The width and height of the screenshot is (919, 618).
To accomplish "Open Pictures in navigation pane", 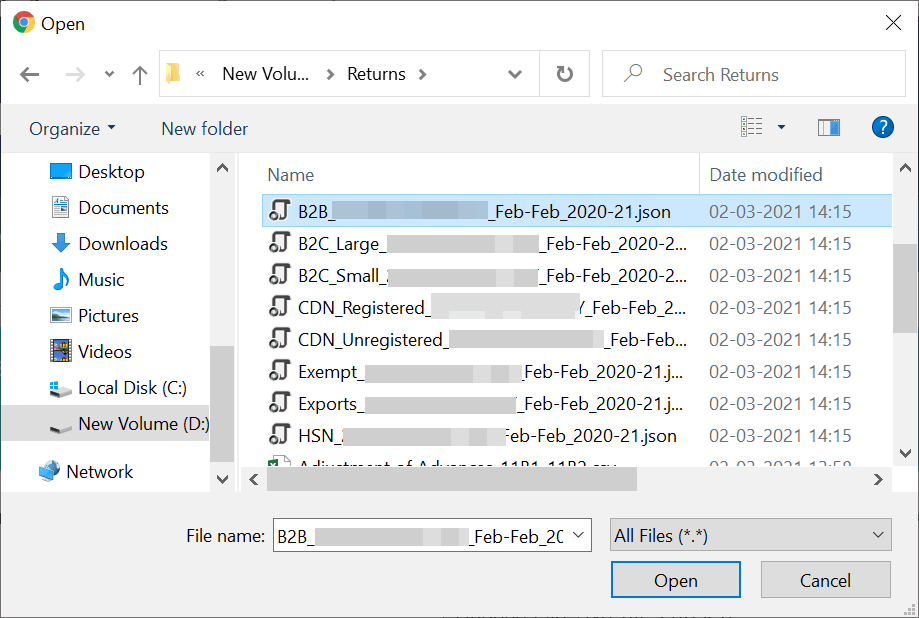I will click(x=94, y=315).
